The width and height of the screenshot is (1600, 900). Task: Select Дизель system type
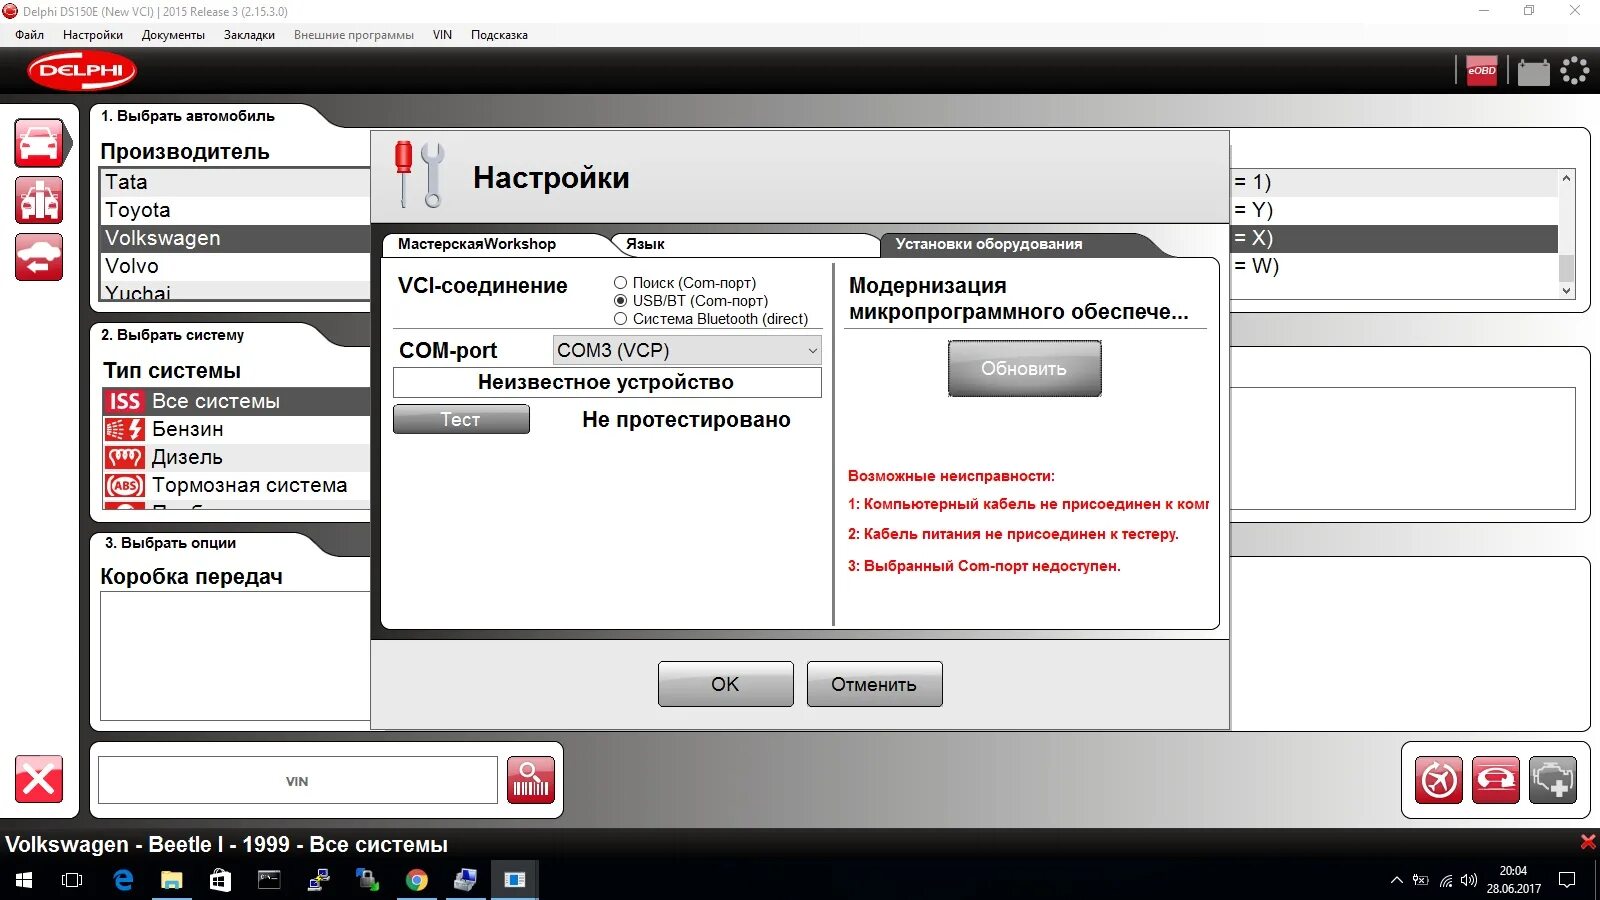coord(236,457)
